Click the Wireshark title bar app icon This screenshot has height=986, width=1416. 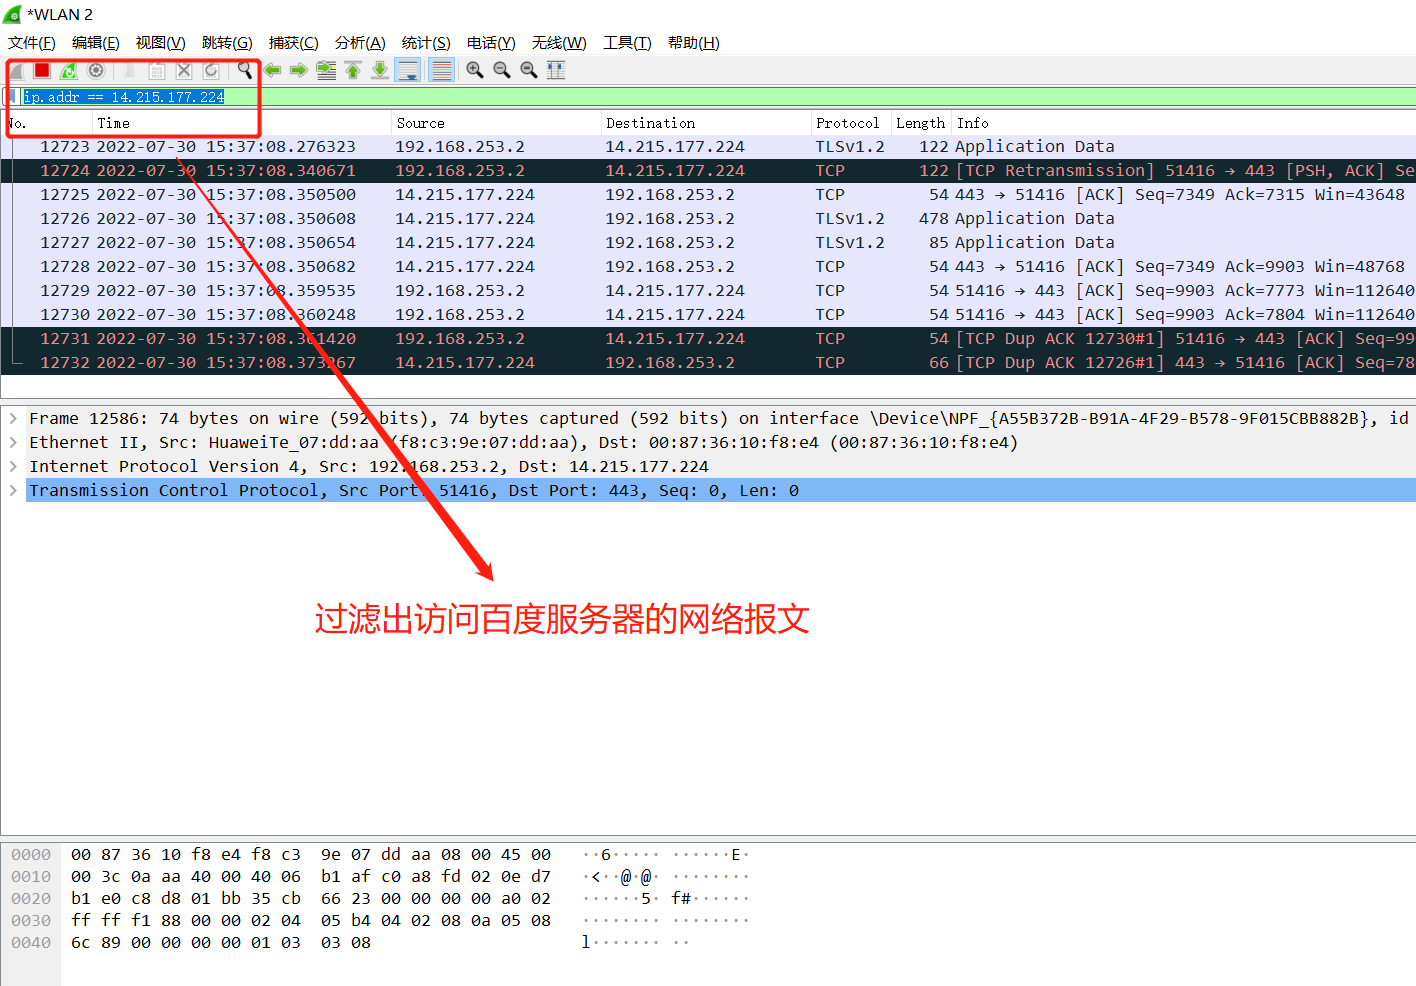pyautogui.click(x=13, y=14)
